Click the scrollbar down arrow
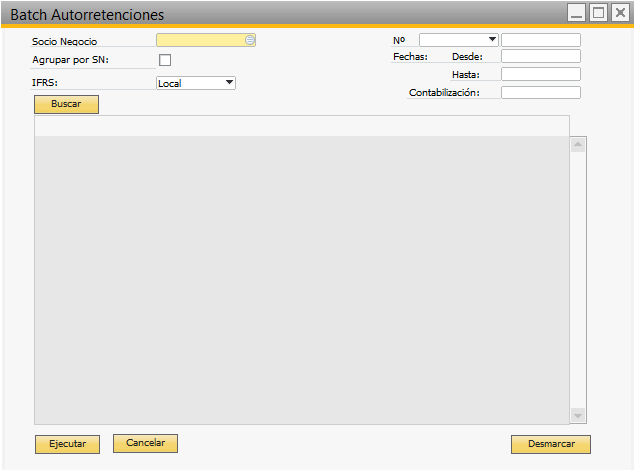 click(x=578, y=415)
